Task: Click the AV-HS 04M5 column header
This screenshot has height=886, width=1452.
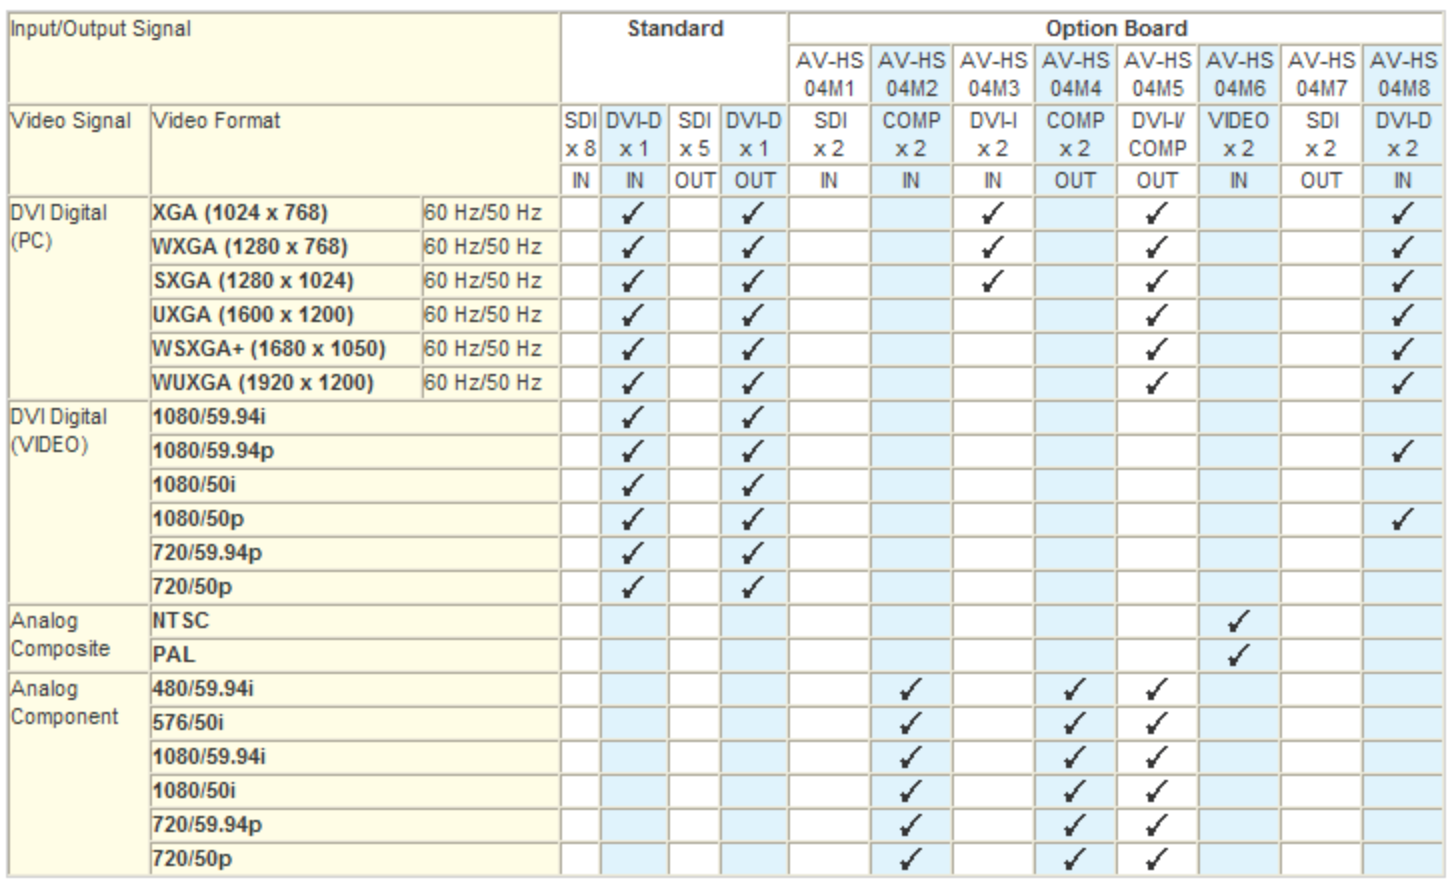Action: 1157,74
